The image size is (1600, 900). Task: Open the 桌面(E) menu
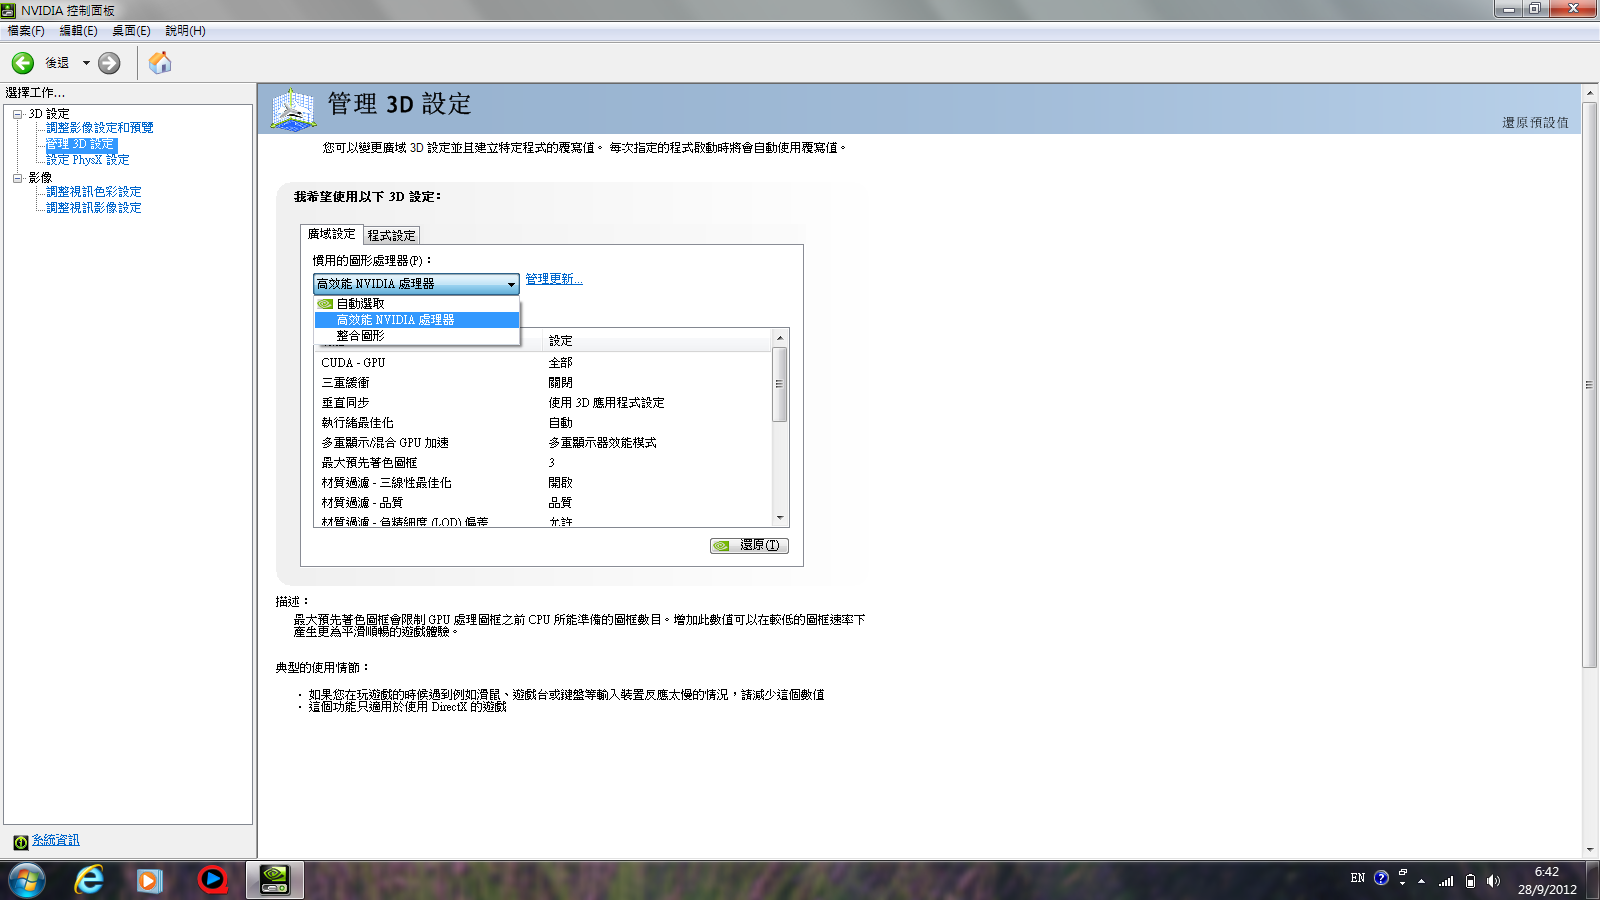131,31
